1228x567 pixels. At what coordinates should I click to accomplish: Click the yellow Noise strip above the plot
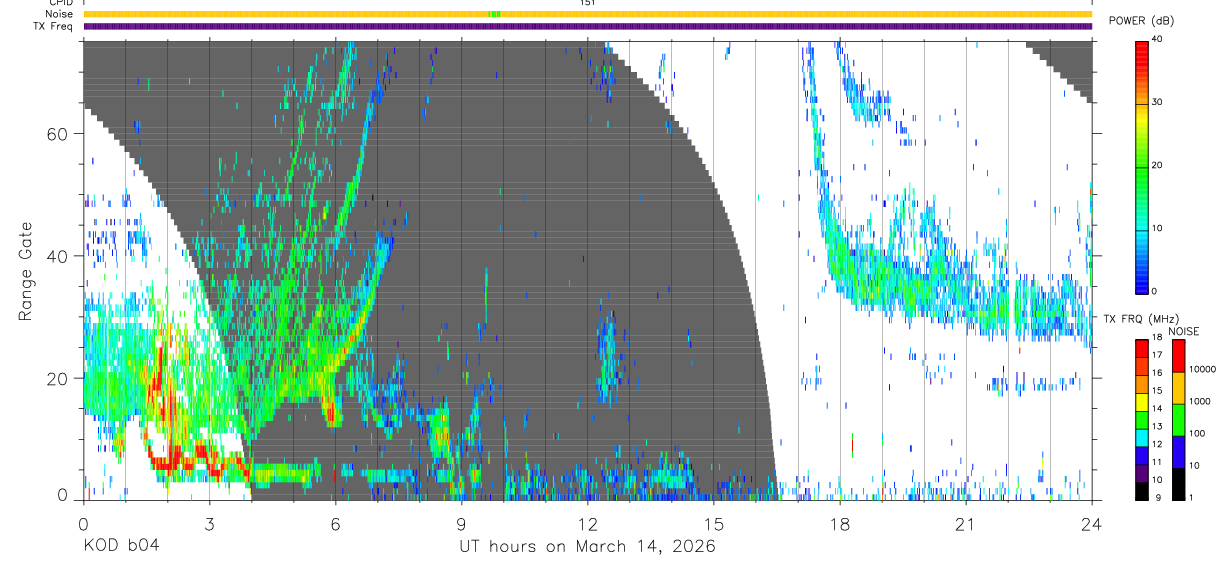(x=587, y=14)
